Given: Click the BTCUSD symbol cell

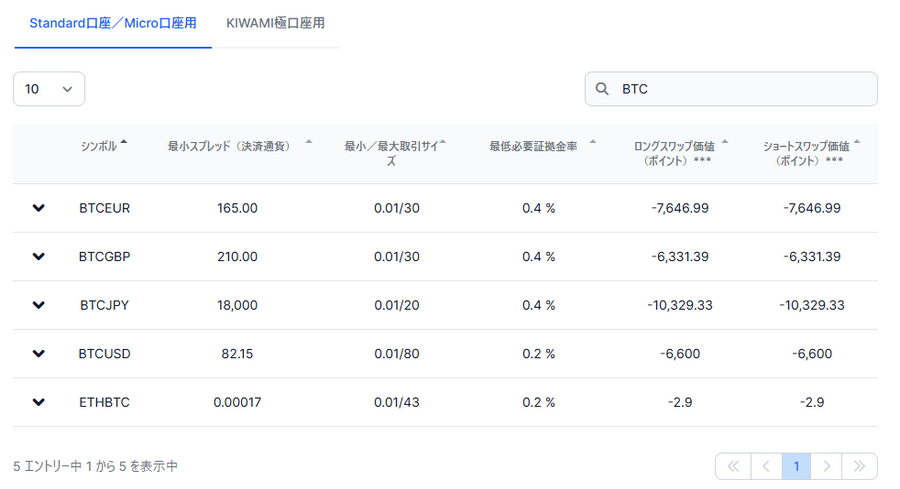Looking at the screenshot, I should pyautogui.click(x=104, y=354).
